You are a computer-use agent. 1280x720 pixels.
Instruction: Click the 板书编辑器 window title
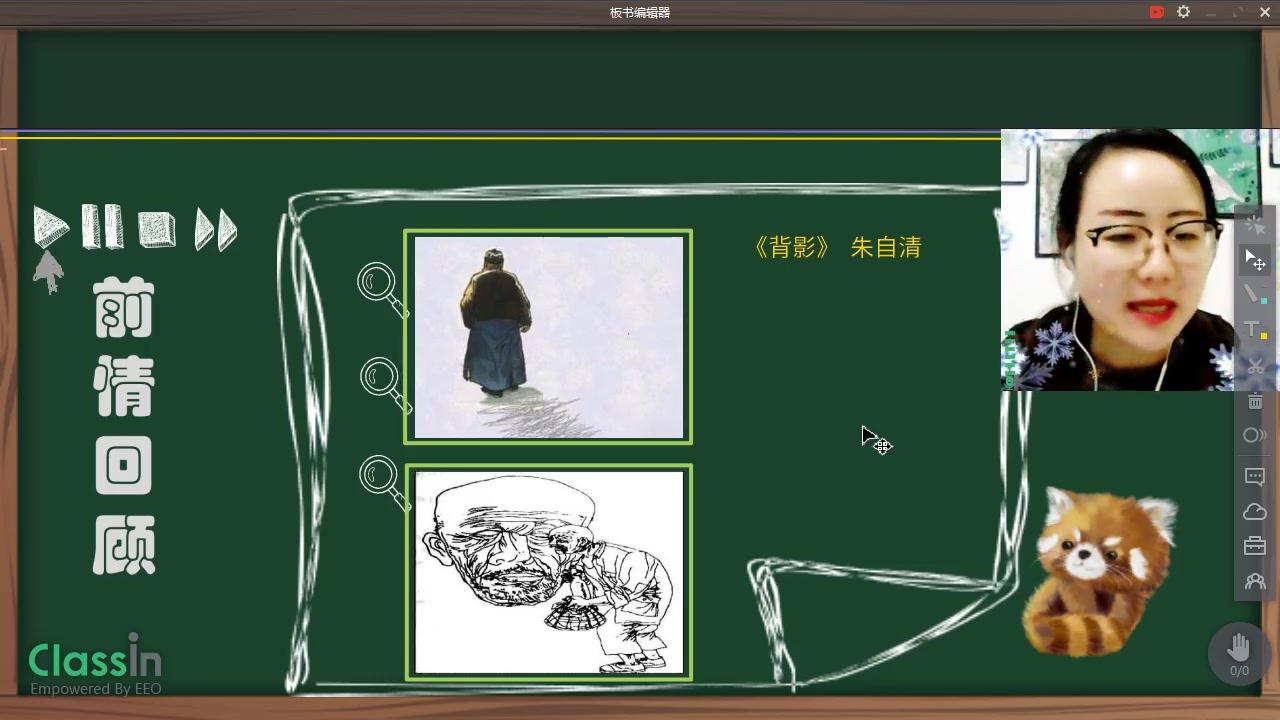tap(640, 13)
